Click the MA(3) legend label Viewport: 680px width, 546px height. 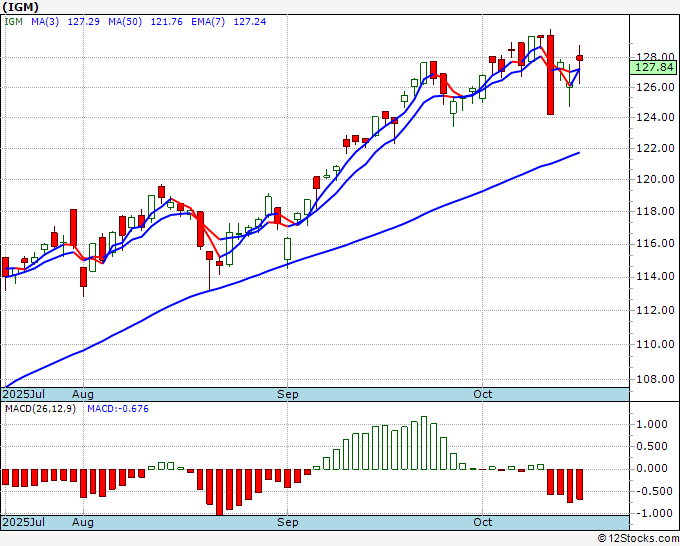click(45, 22)
